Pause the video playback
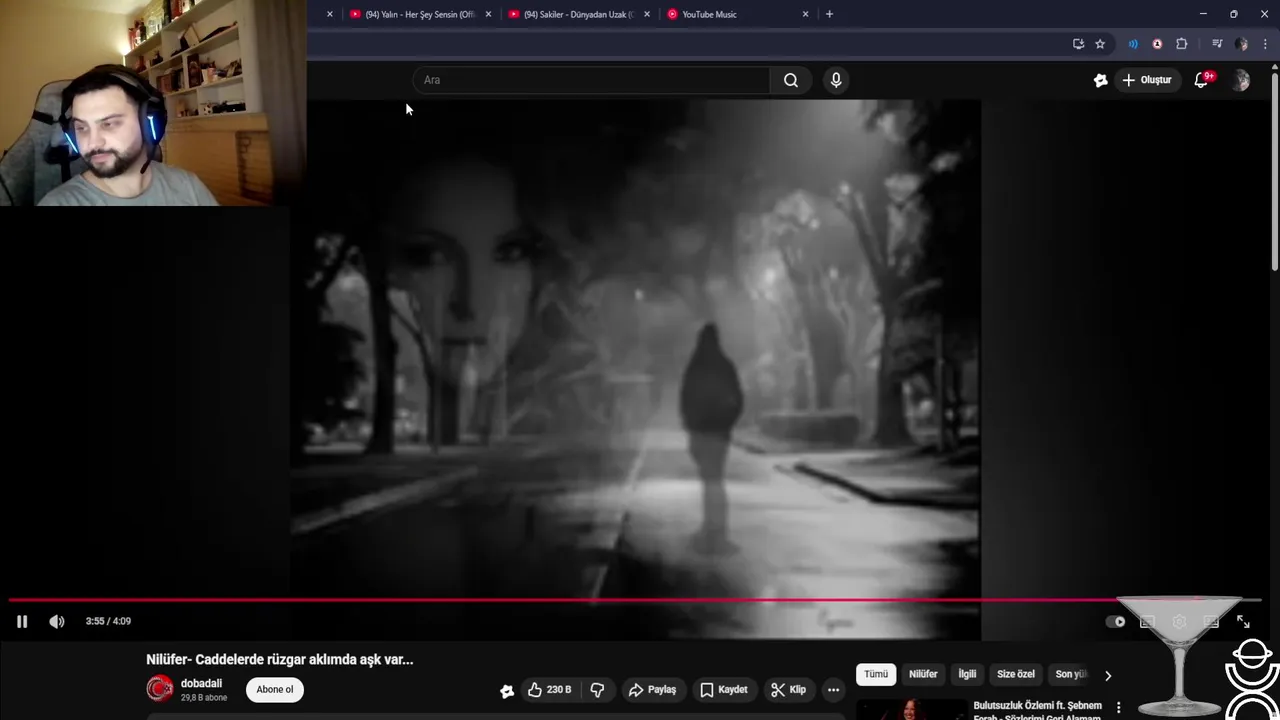The height and width of the screenshot is (720, 1280). click(x=22, y=621)
